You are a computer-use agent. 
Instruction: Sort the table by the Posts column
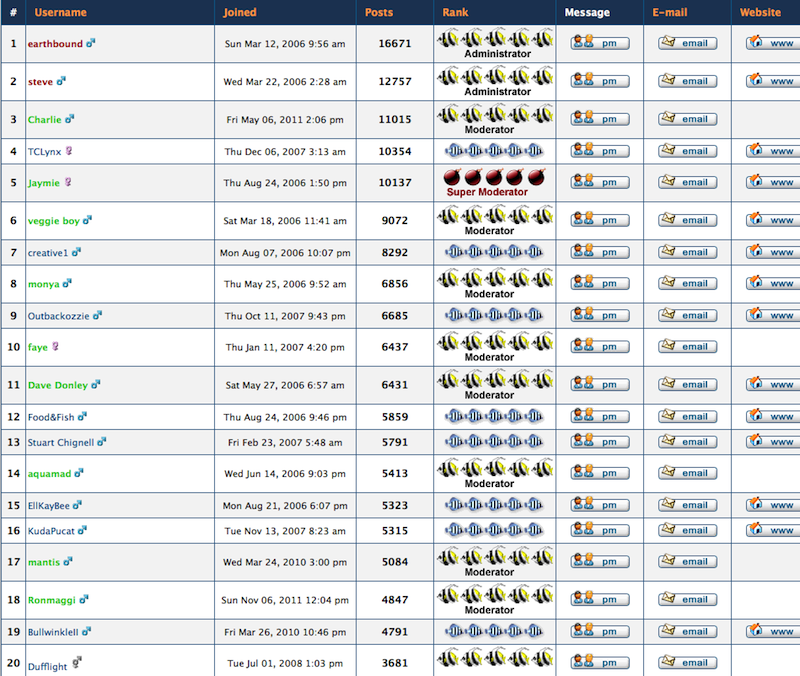coord(378,12)
